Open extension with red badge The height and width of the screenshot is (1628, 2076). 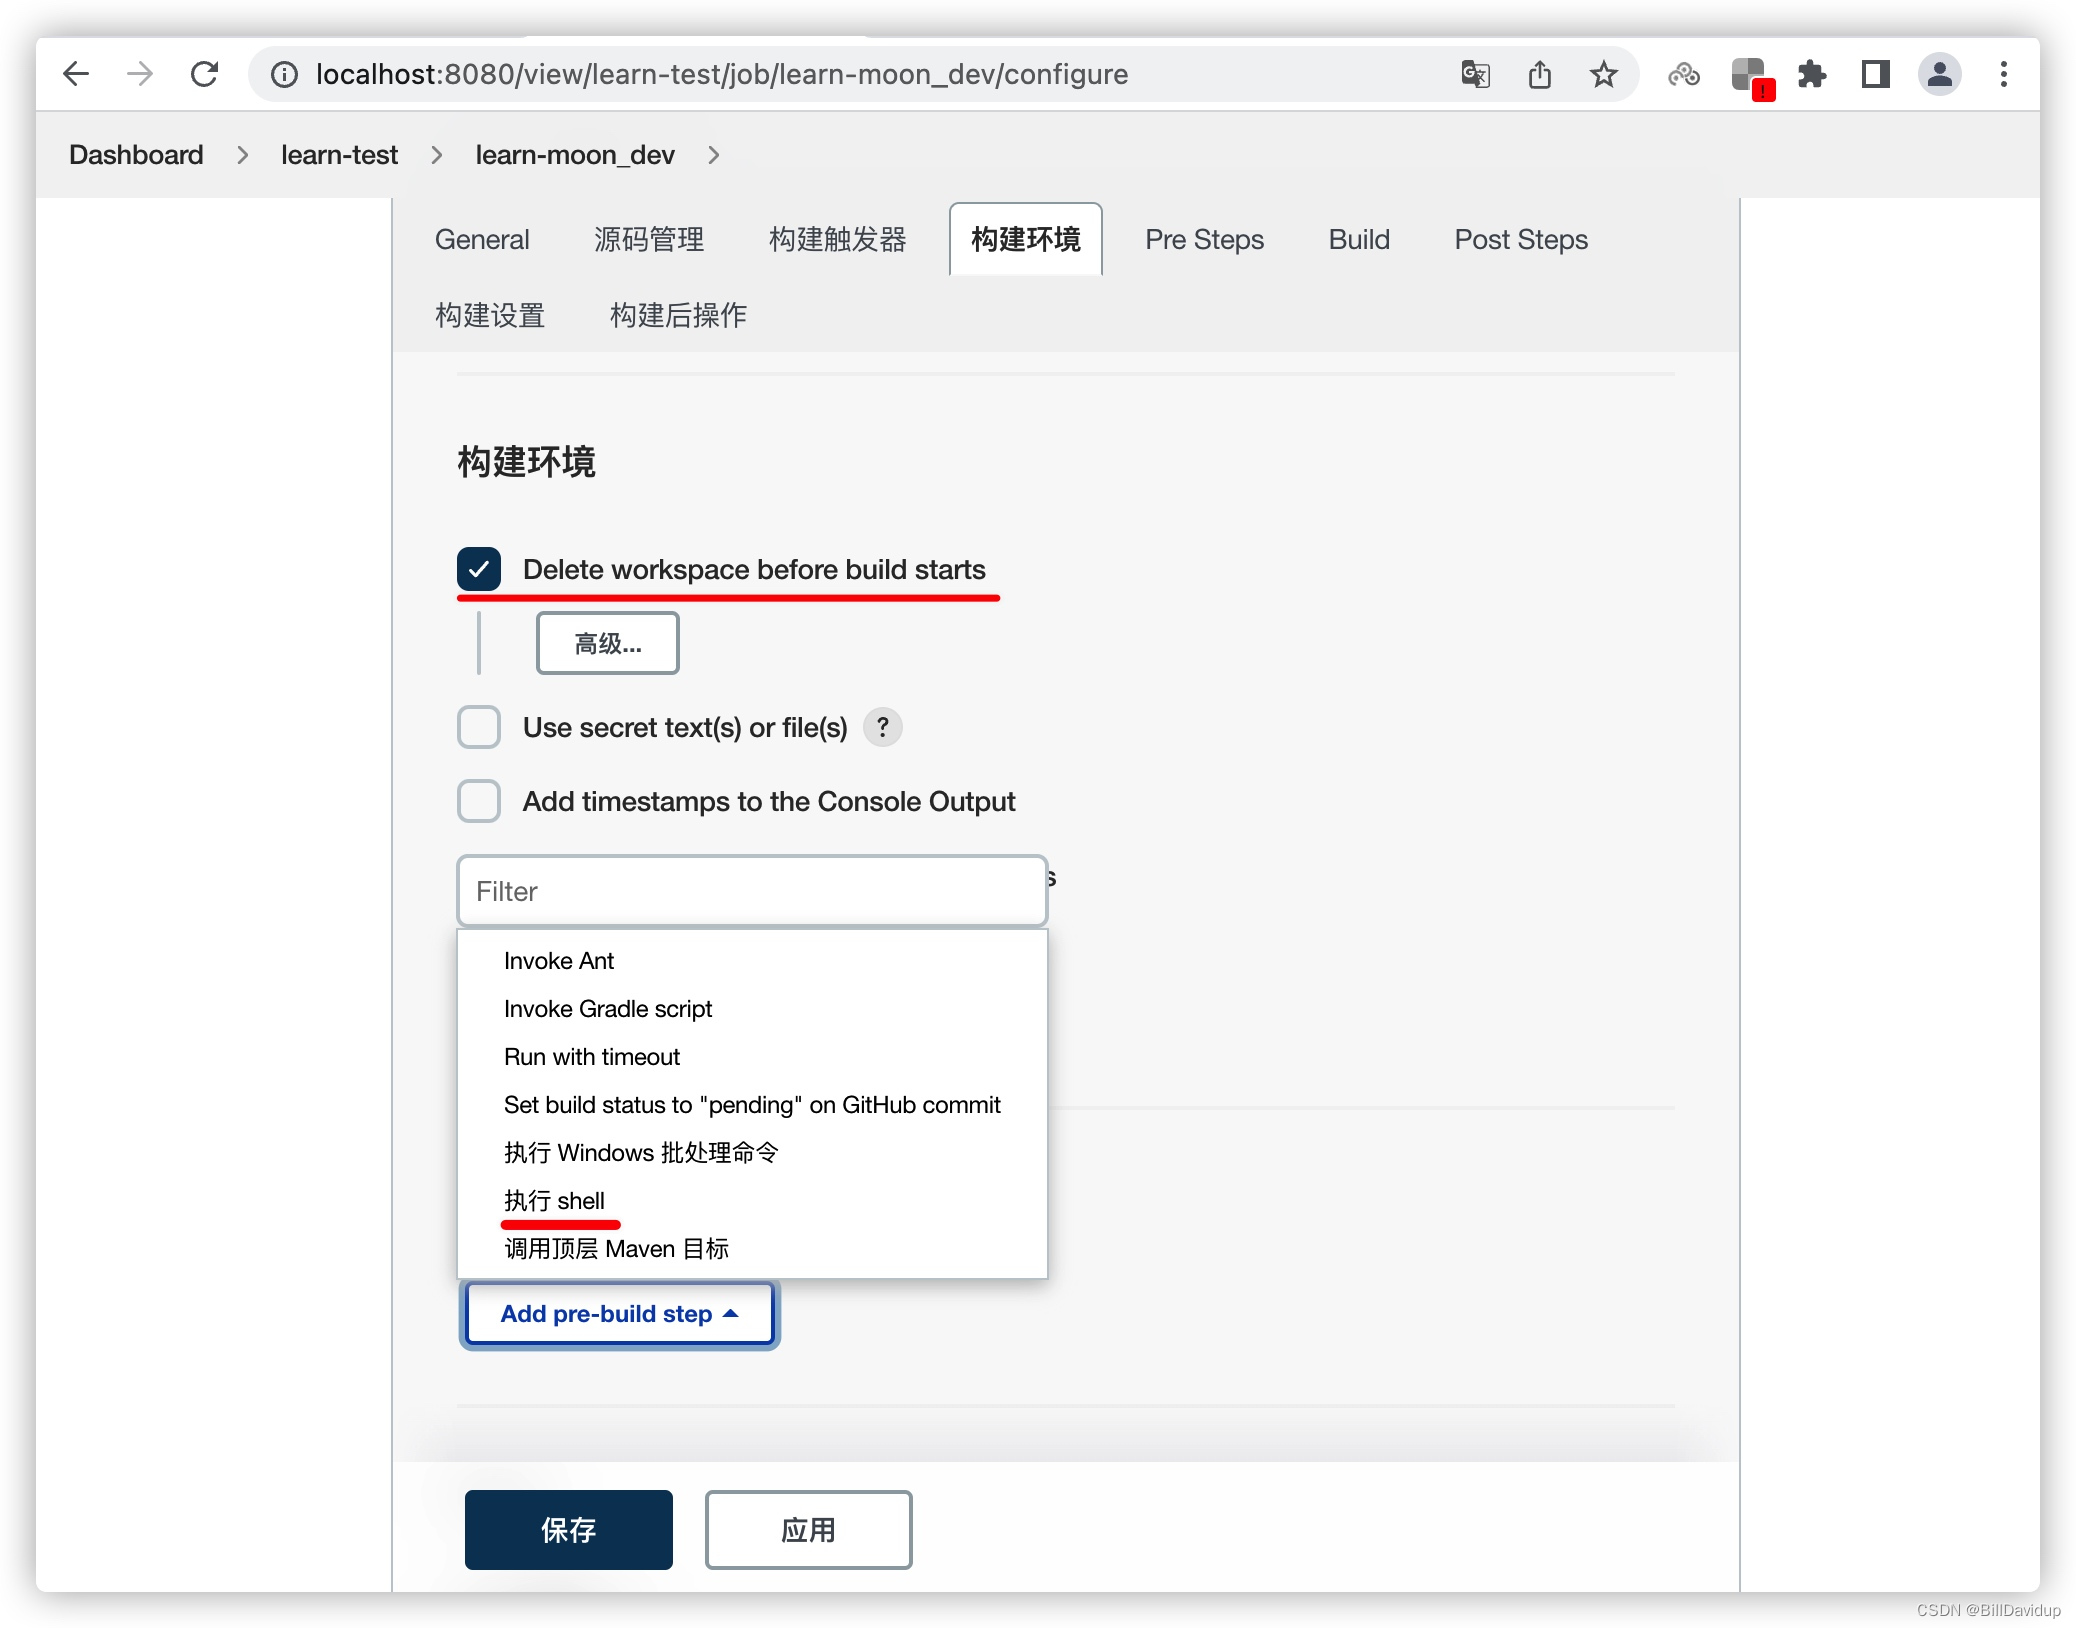1751,77
